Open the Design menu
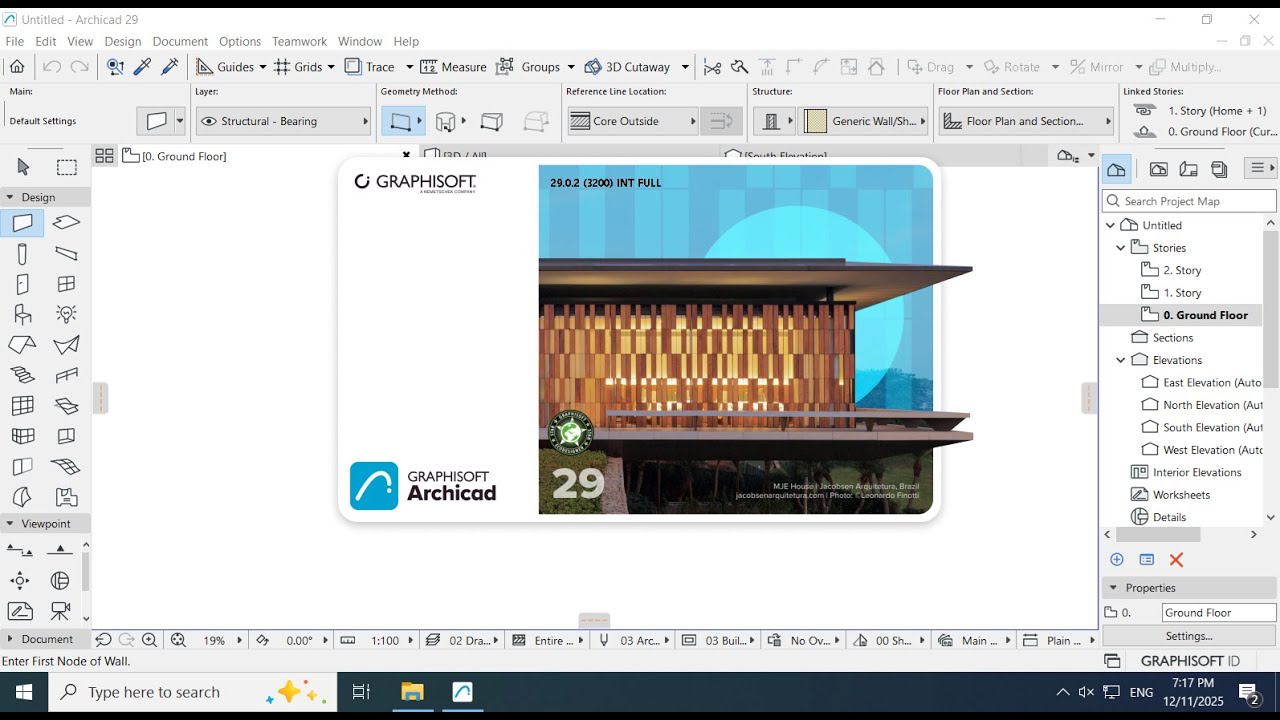 (x=123, y=41)
